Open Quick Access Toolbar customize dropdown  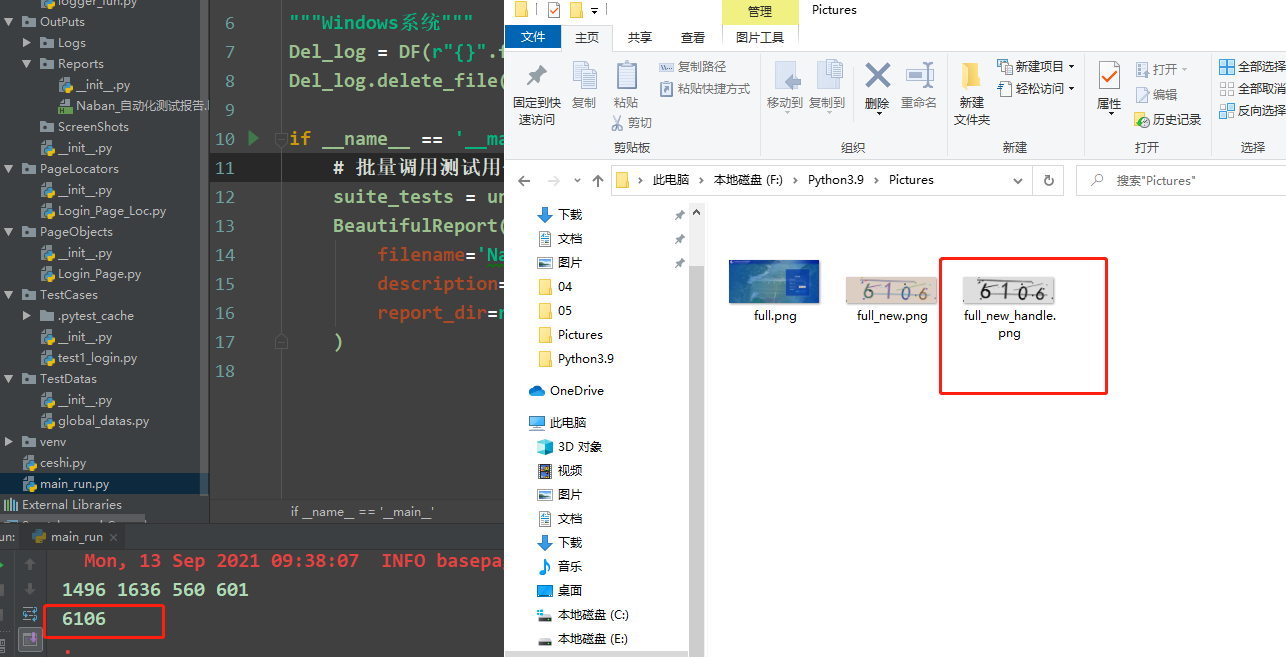pyautogui.click(x=594, y=11)
